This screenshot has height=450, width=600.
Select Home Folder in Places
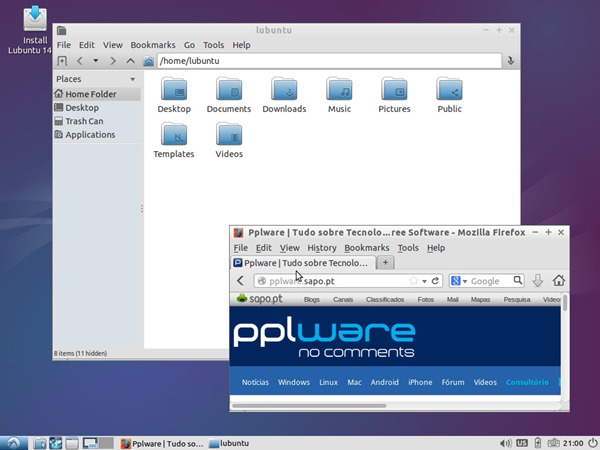97,94
